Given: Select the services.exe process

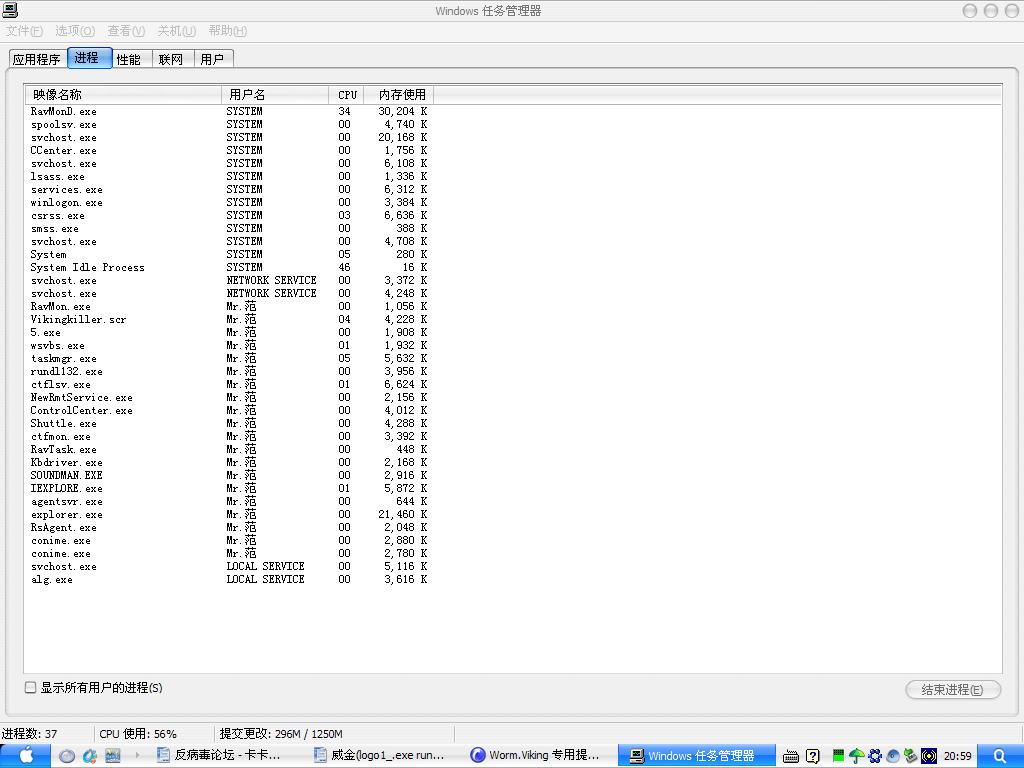Looking at the screenshot, I should coord(229,190).
